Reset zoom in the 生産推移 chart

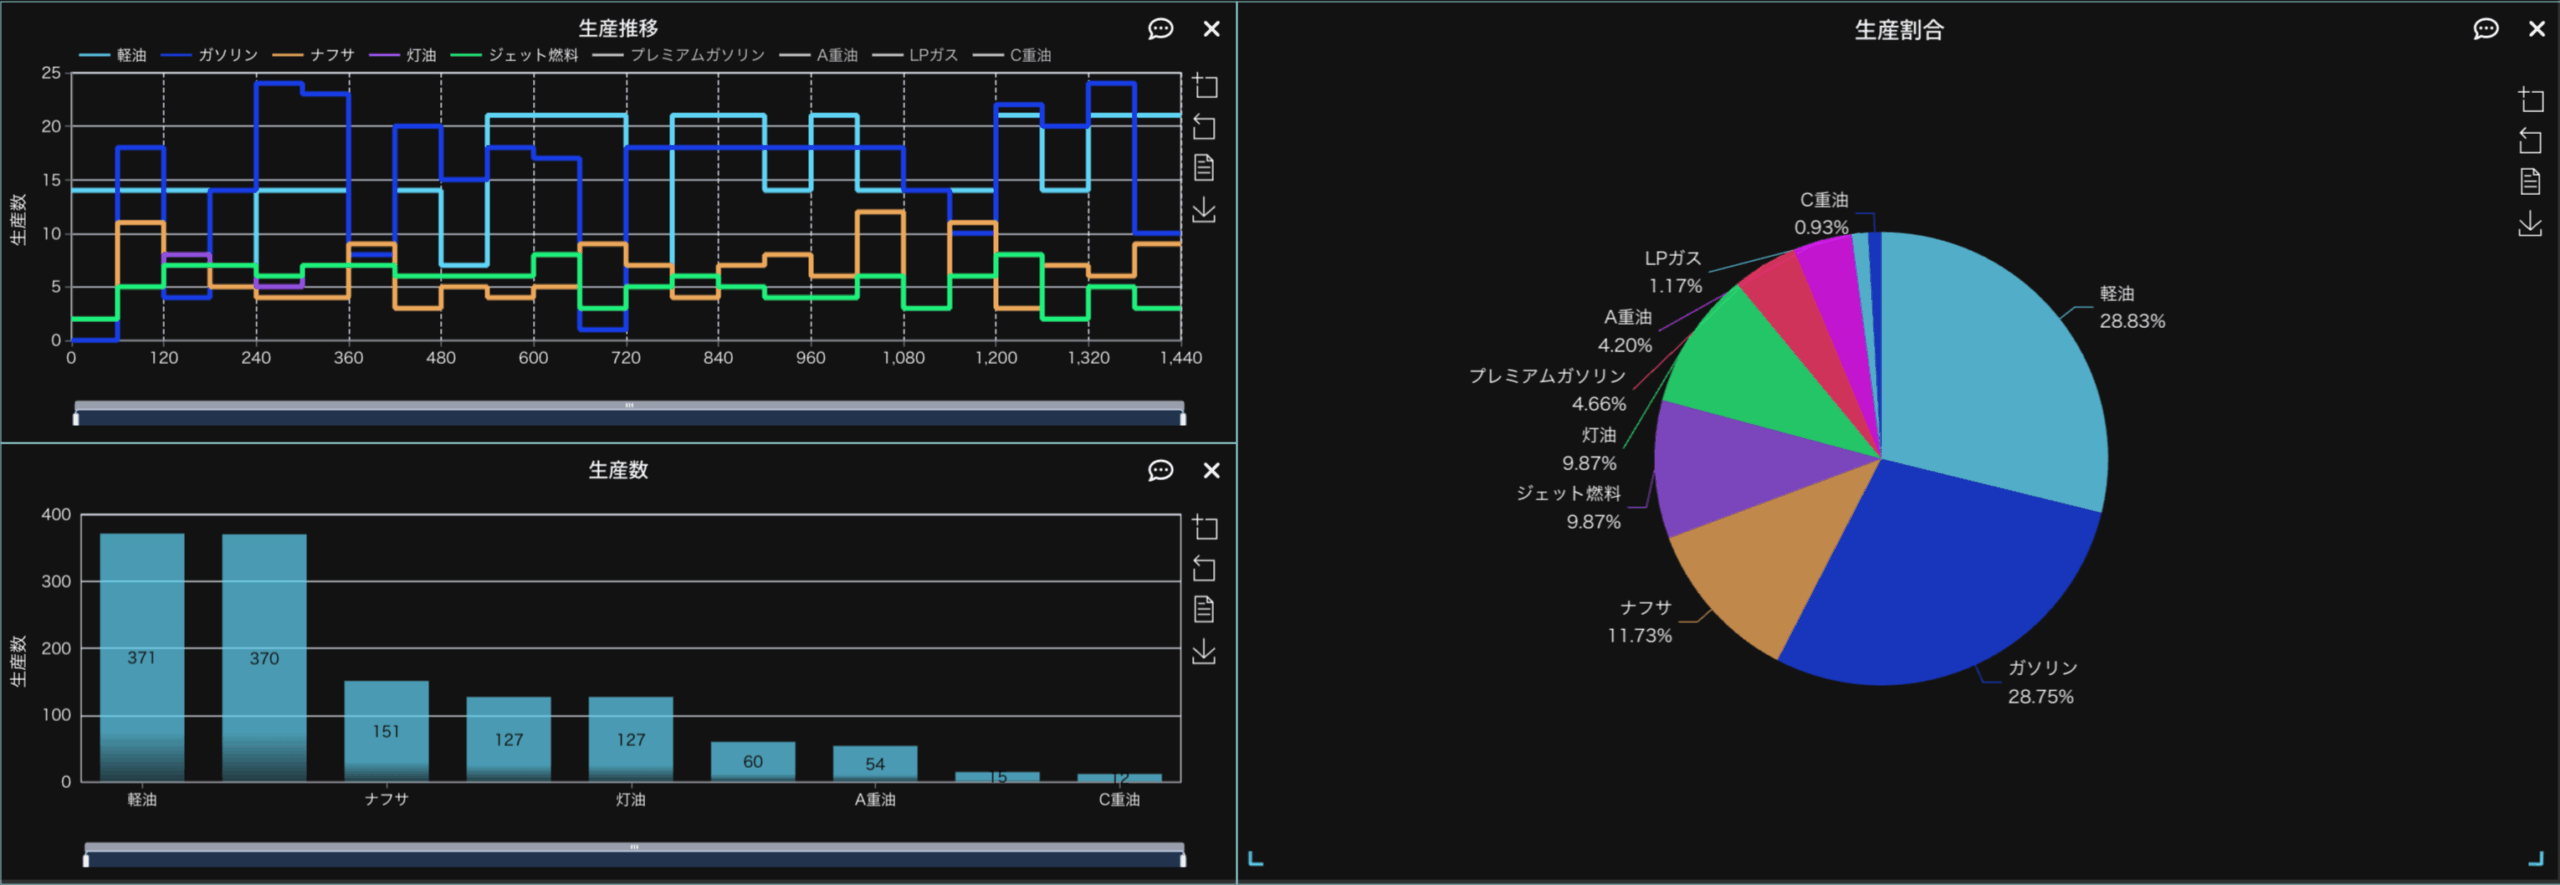point(1205,128)
